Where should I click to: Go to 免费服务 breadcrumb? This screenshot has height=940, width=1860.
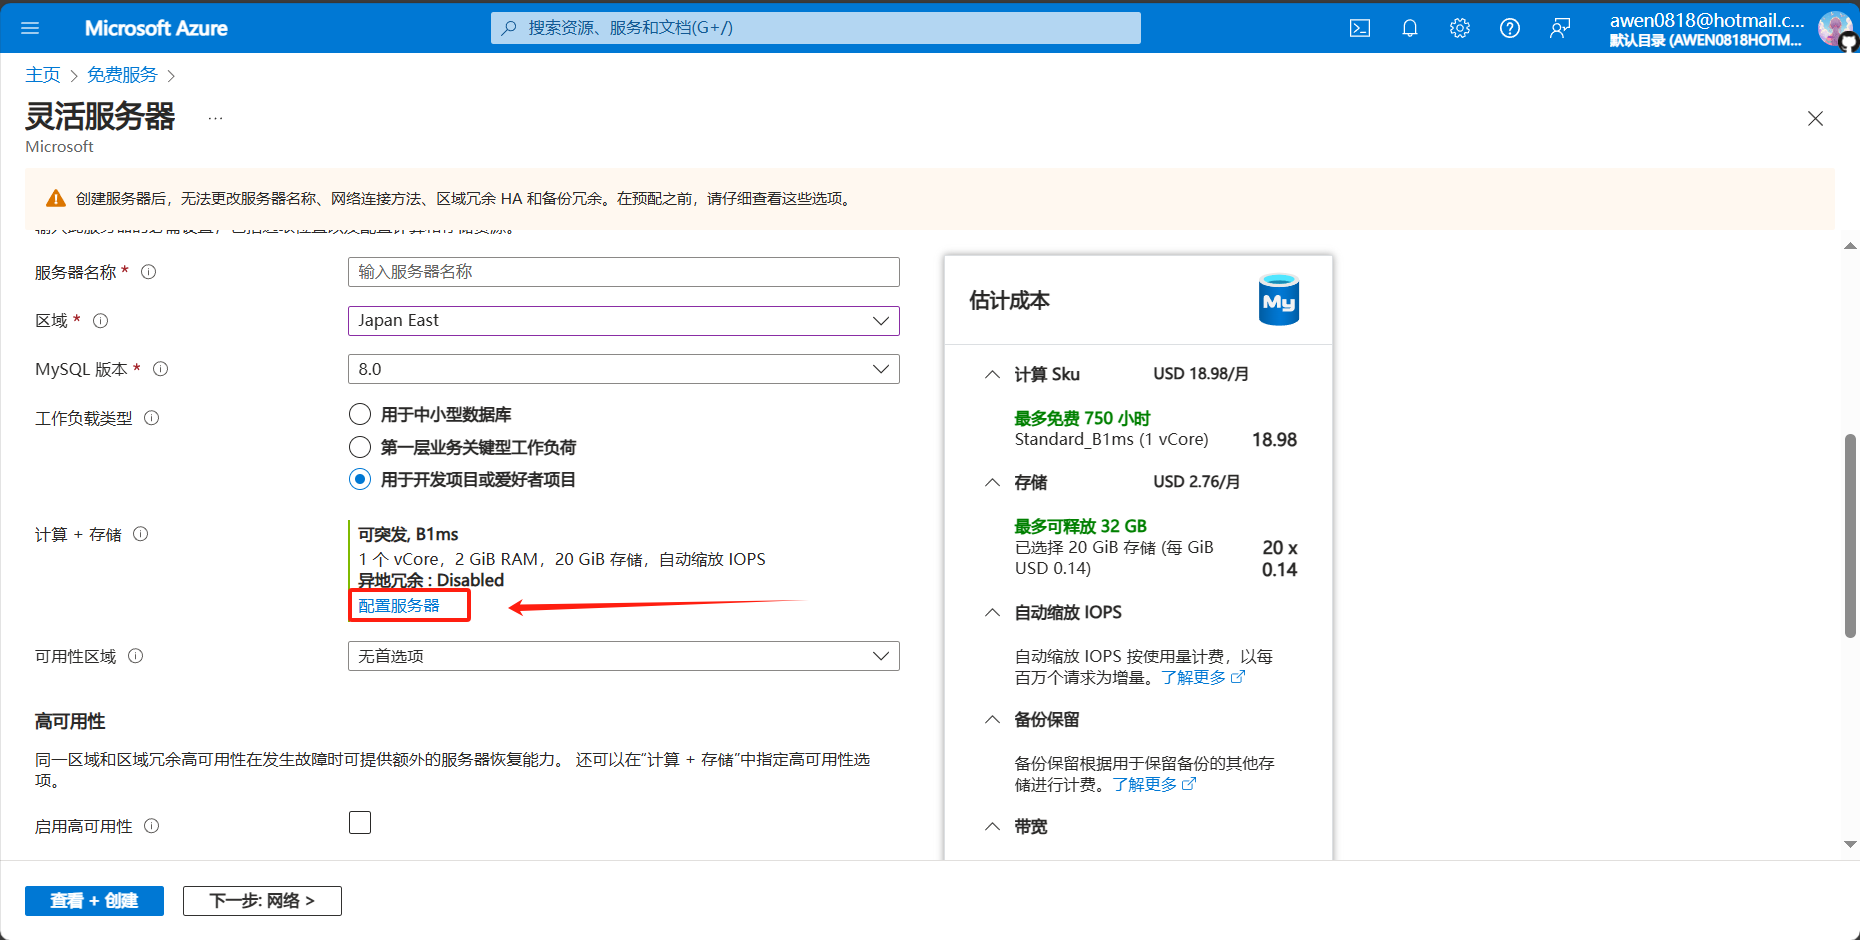[x=122, y=75]
